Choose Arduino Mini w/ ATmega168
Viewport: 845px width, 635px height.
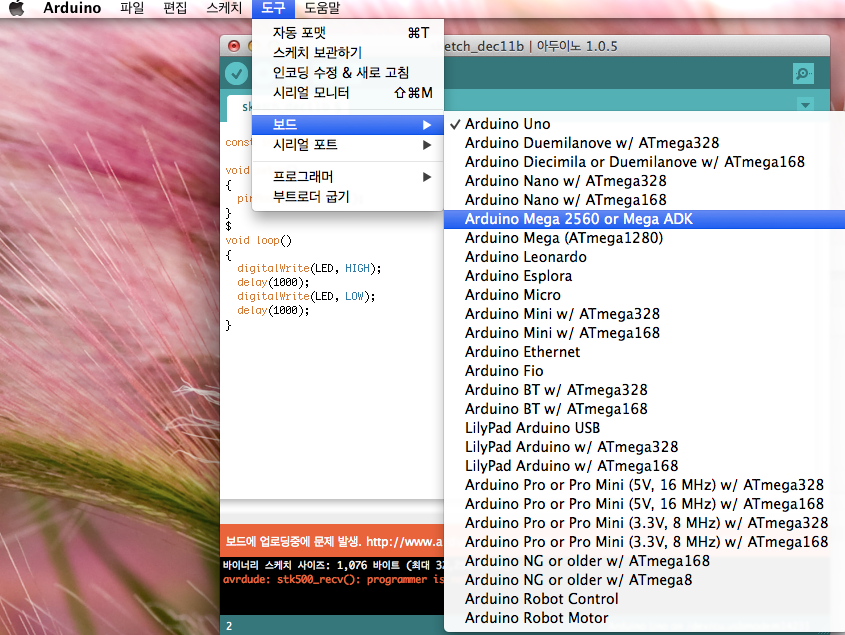(645, 333)
